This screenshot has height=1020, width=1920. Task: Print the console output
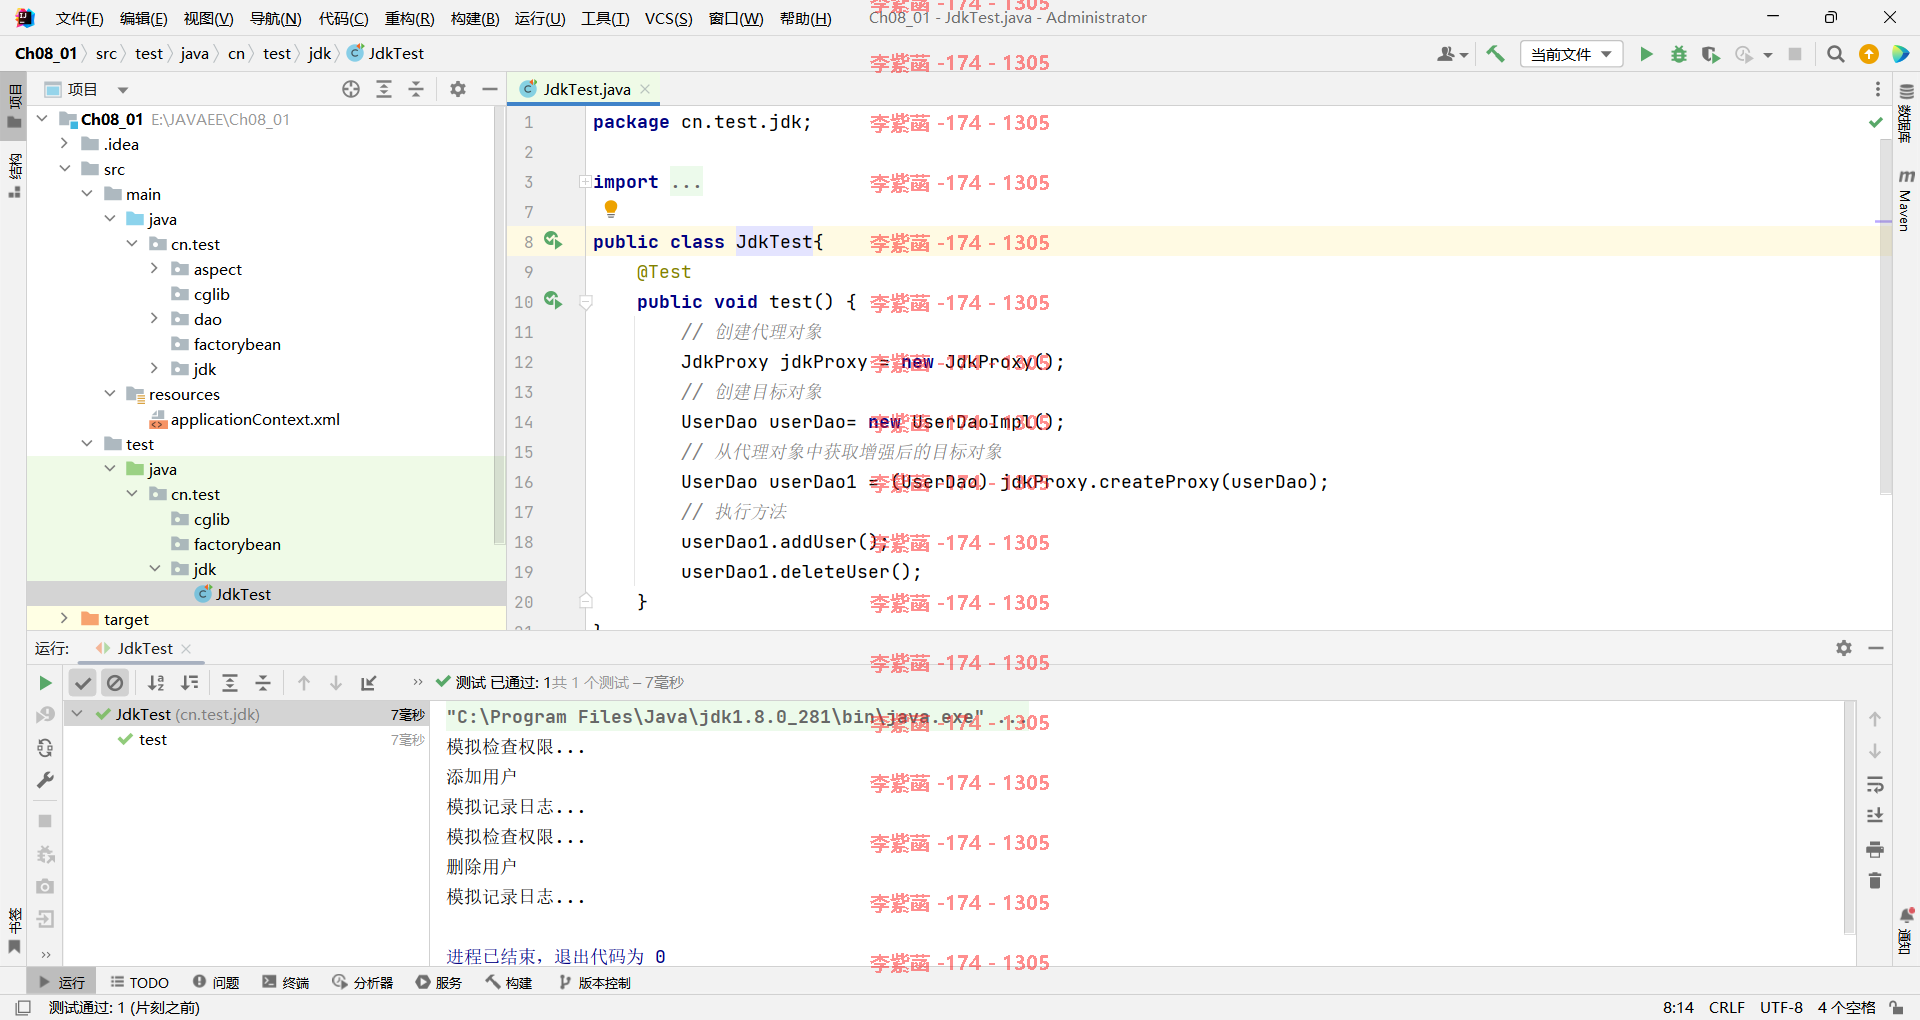[x=1875, y=849]
